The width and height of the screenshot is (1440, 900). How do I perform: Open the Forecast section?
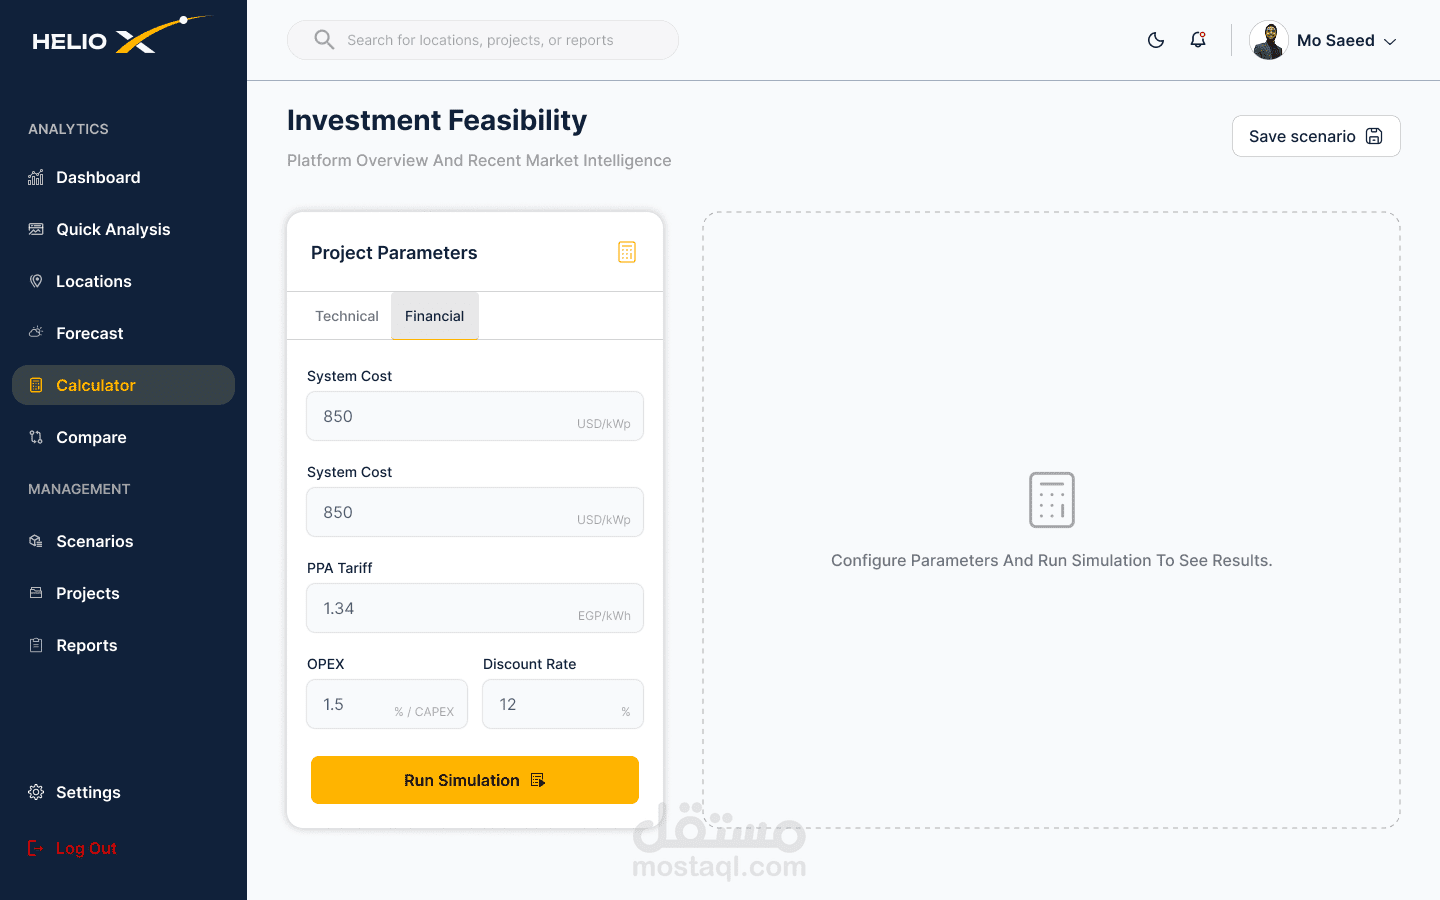89,334
